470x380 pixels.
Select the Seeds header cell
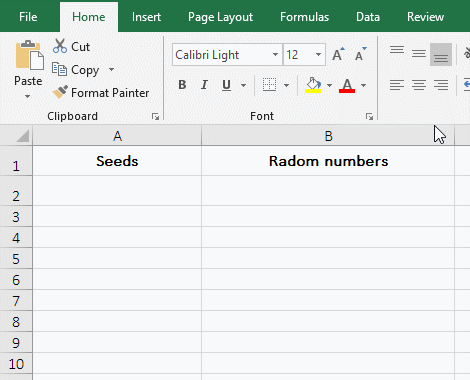[x=117, y=161]
